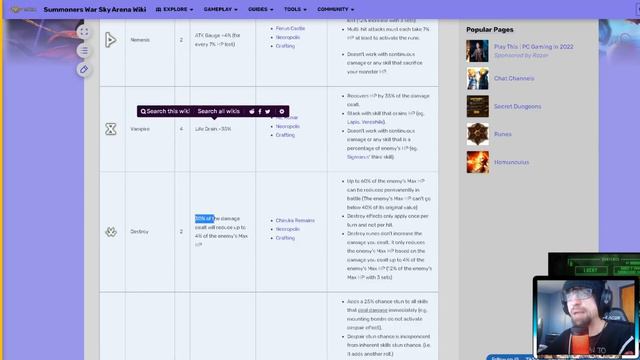Click the highlighted '30% of' selected text
The width and height of the screenshot is (640, 360).
coord(204,219)
